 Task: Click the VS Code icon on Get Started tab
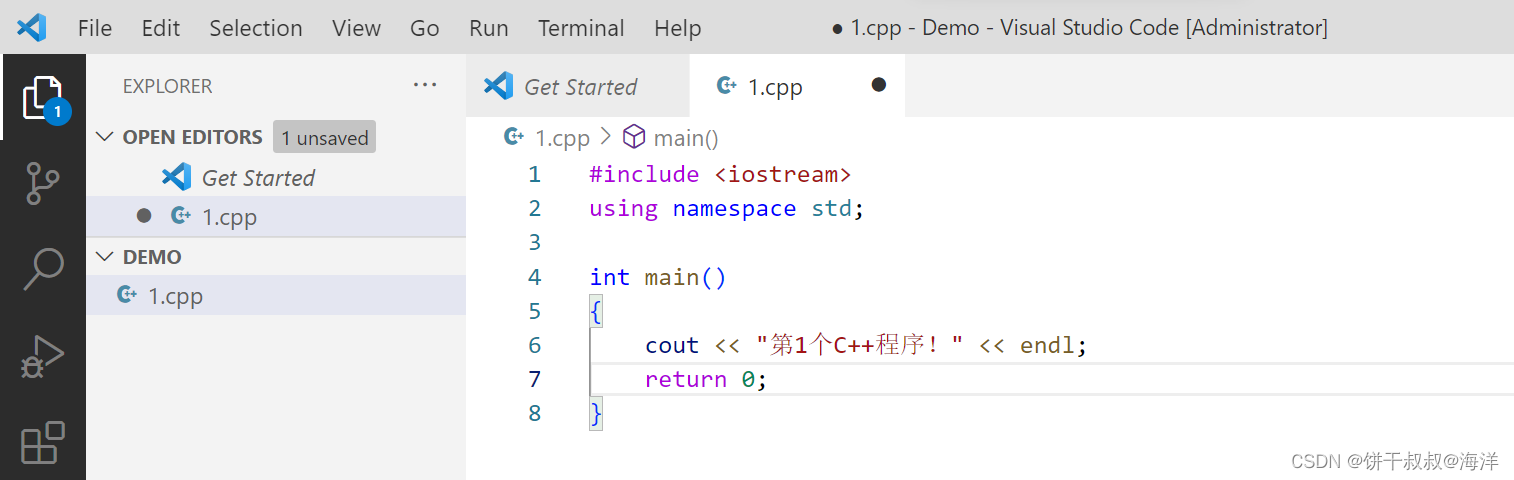(x=498, y=86)
